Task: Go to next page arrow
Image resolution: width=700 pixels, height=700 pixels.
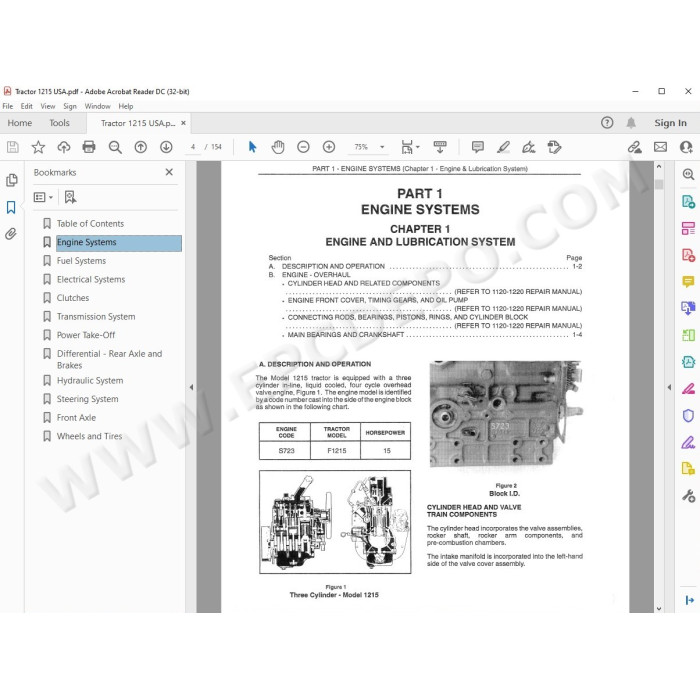Action: tap(166, 147)
